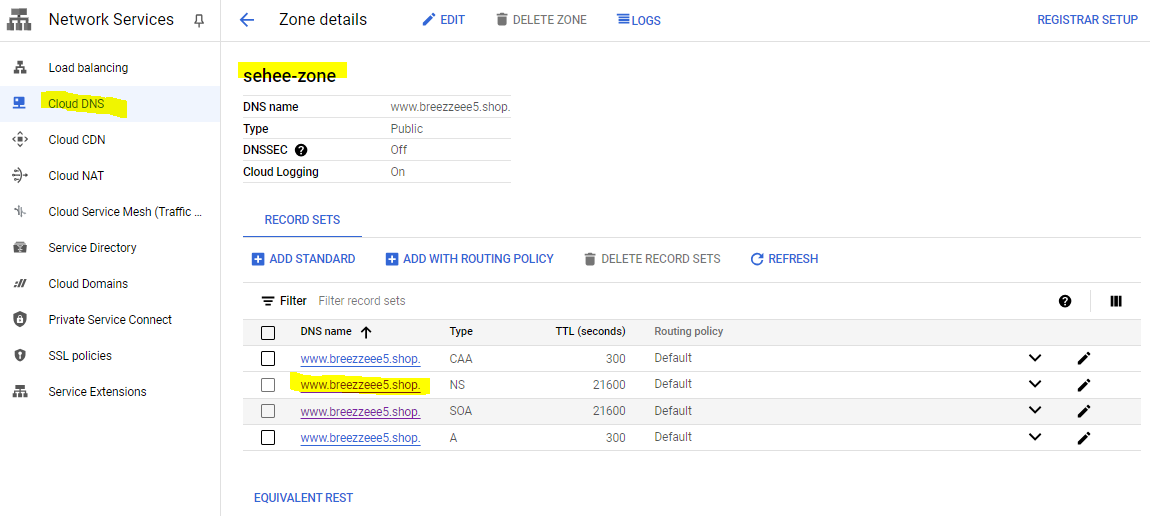The width and height of the screenshot is (1150, 516).
Task: Click the Service Directory icon
Action: tap(20, 248)
